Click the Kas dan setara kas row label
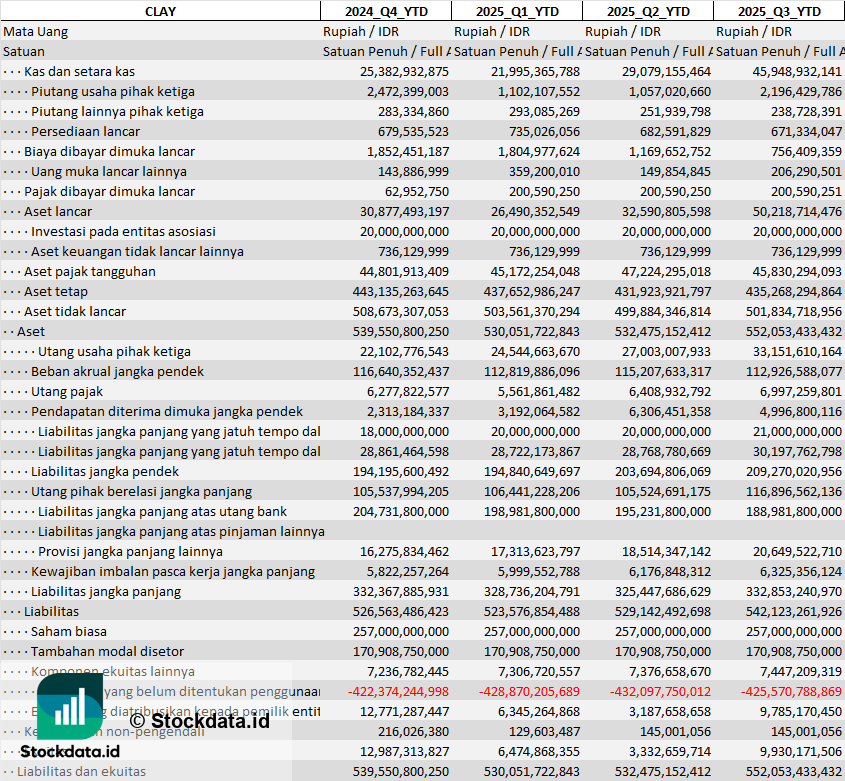This screenshot has width=845, height=781. click(79, 71)
